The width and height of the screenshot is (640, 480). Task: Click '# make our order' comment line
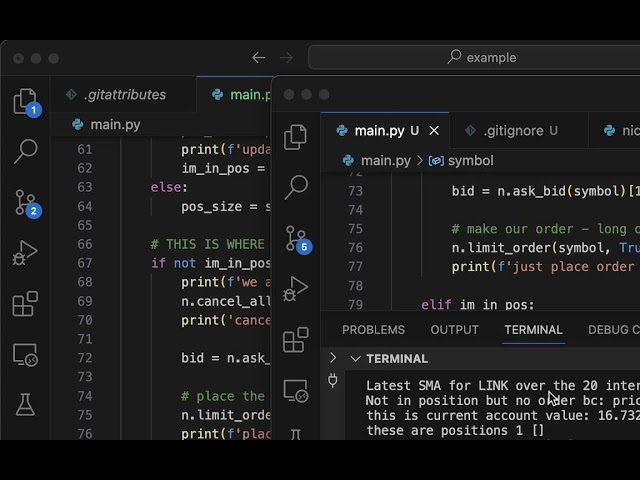pyautogui.click(x=544, y=229)
